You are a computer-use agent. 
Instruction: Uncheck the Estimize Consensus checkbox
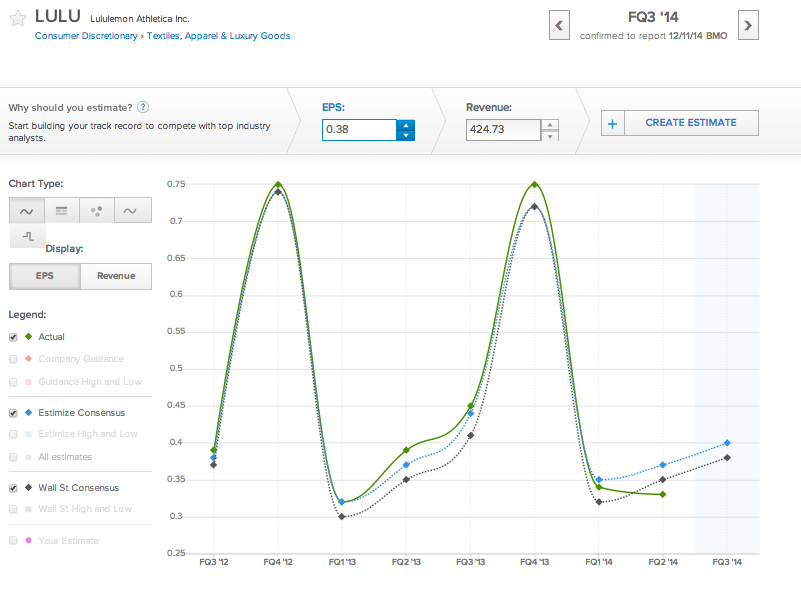pos(13,413)
